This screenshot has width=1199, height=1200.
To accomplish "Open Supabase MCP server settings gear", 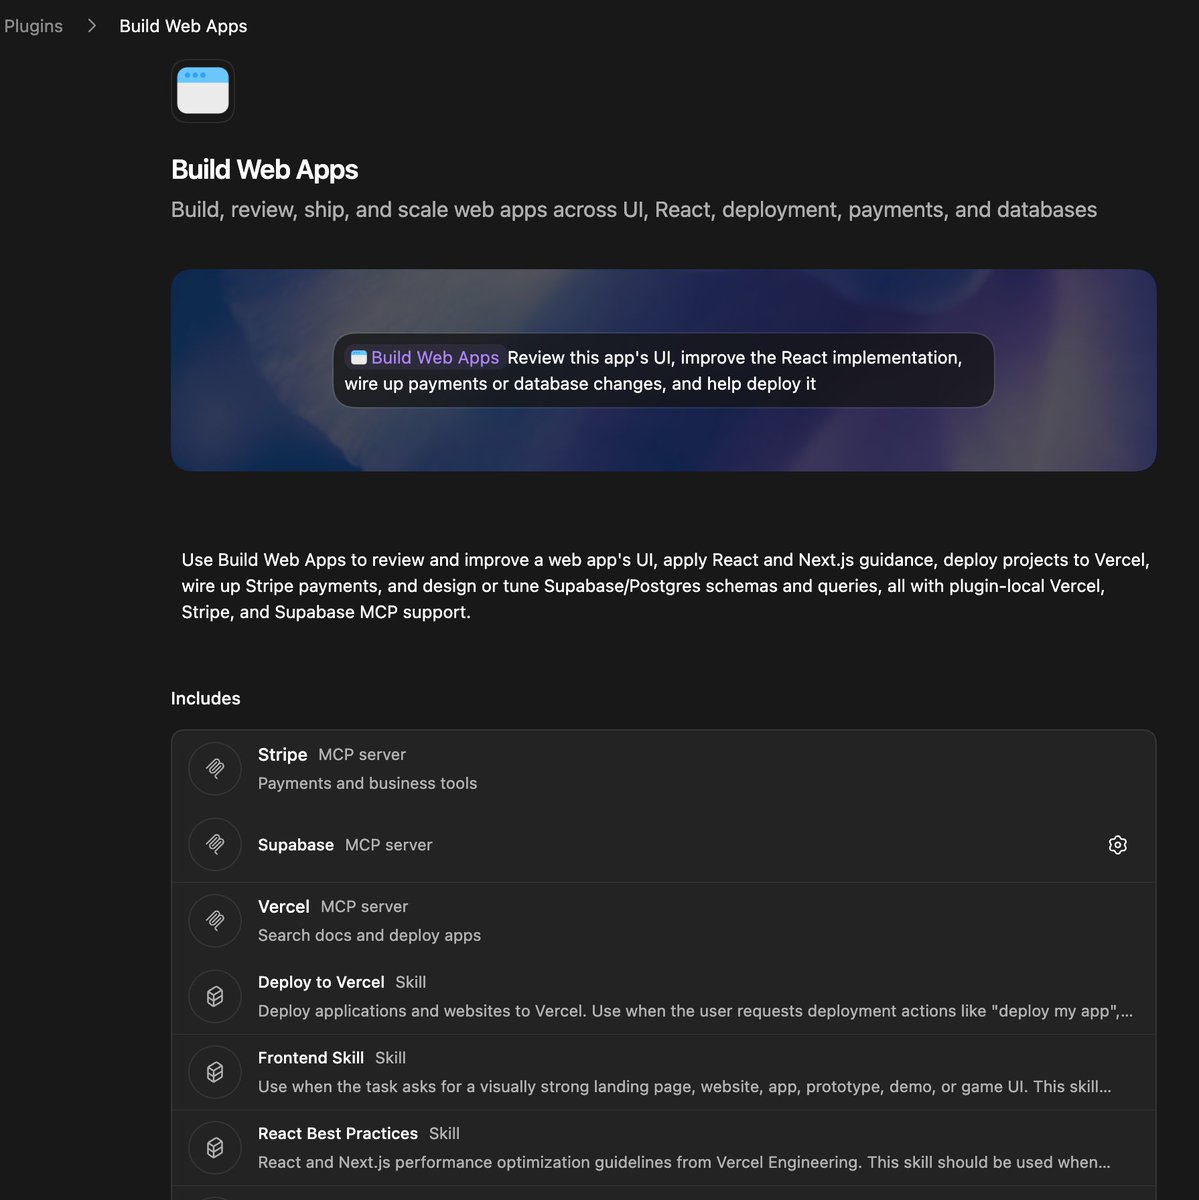I will click(x=1118, y=845).
